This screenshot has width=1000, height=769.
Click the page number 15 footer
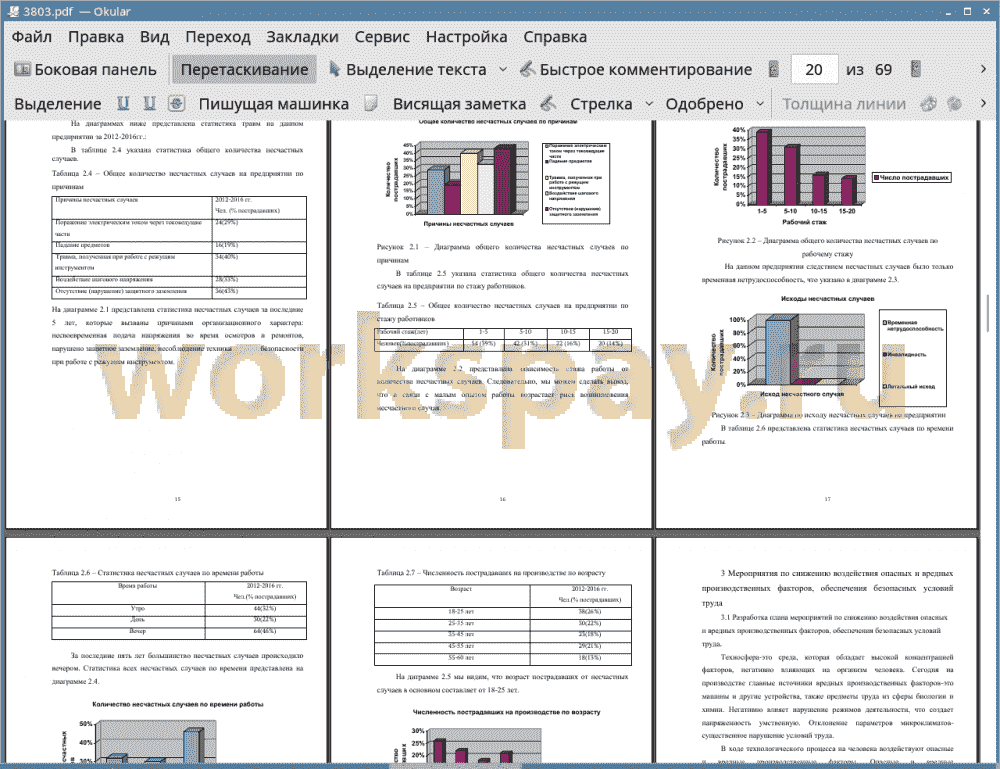[177, 499]
